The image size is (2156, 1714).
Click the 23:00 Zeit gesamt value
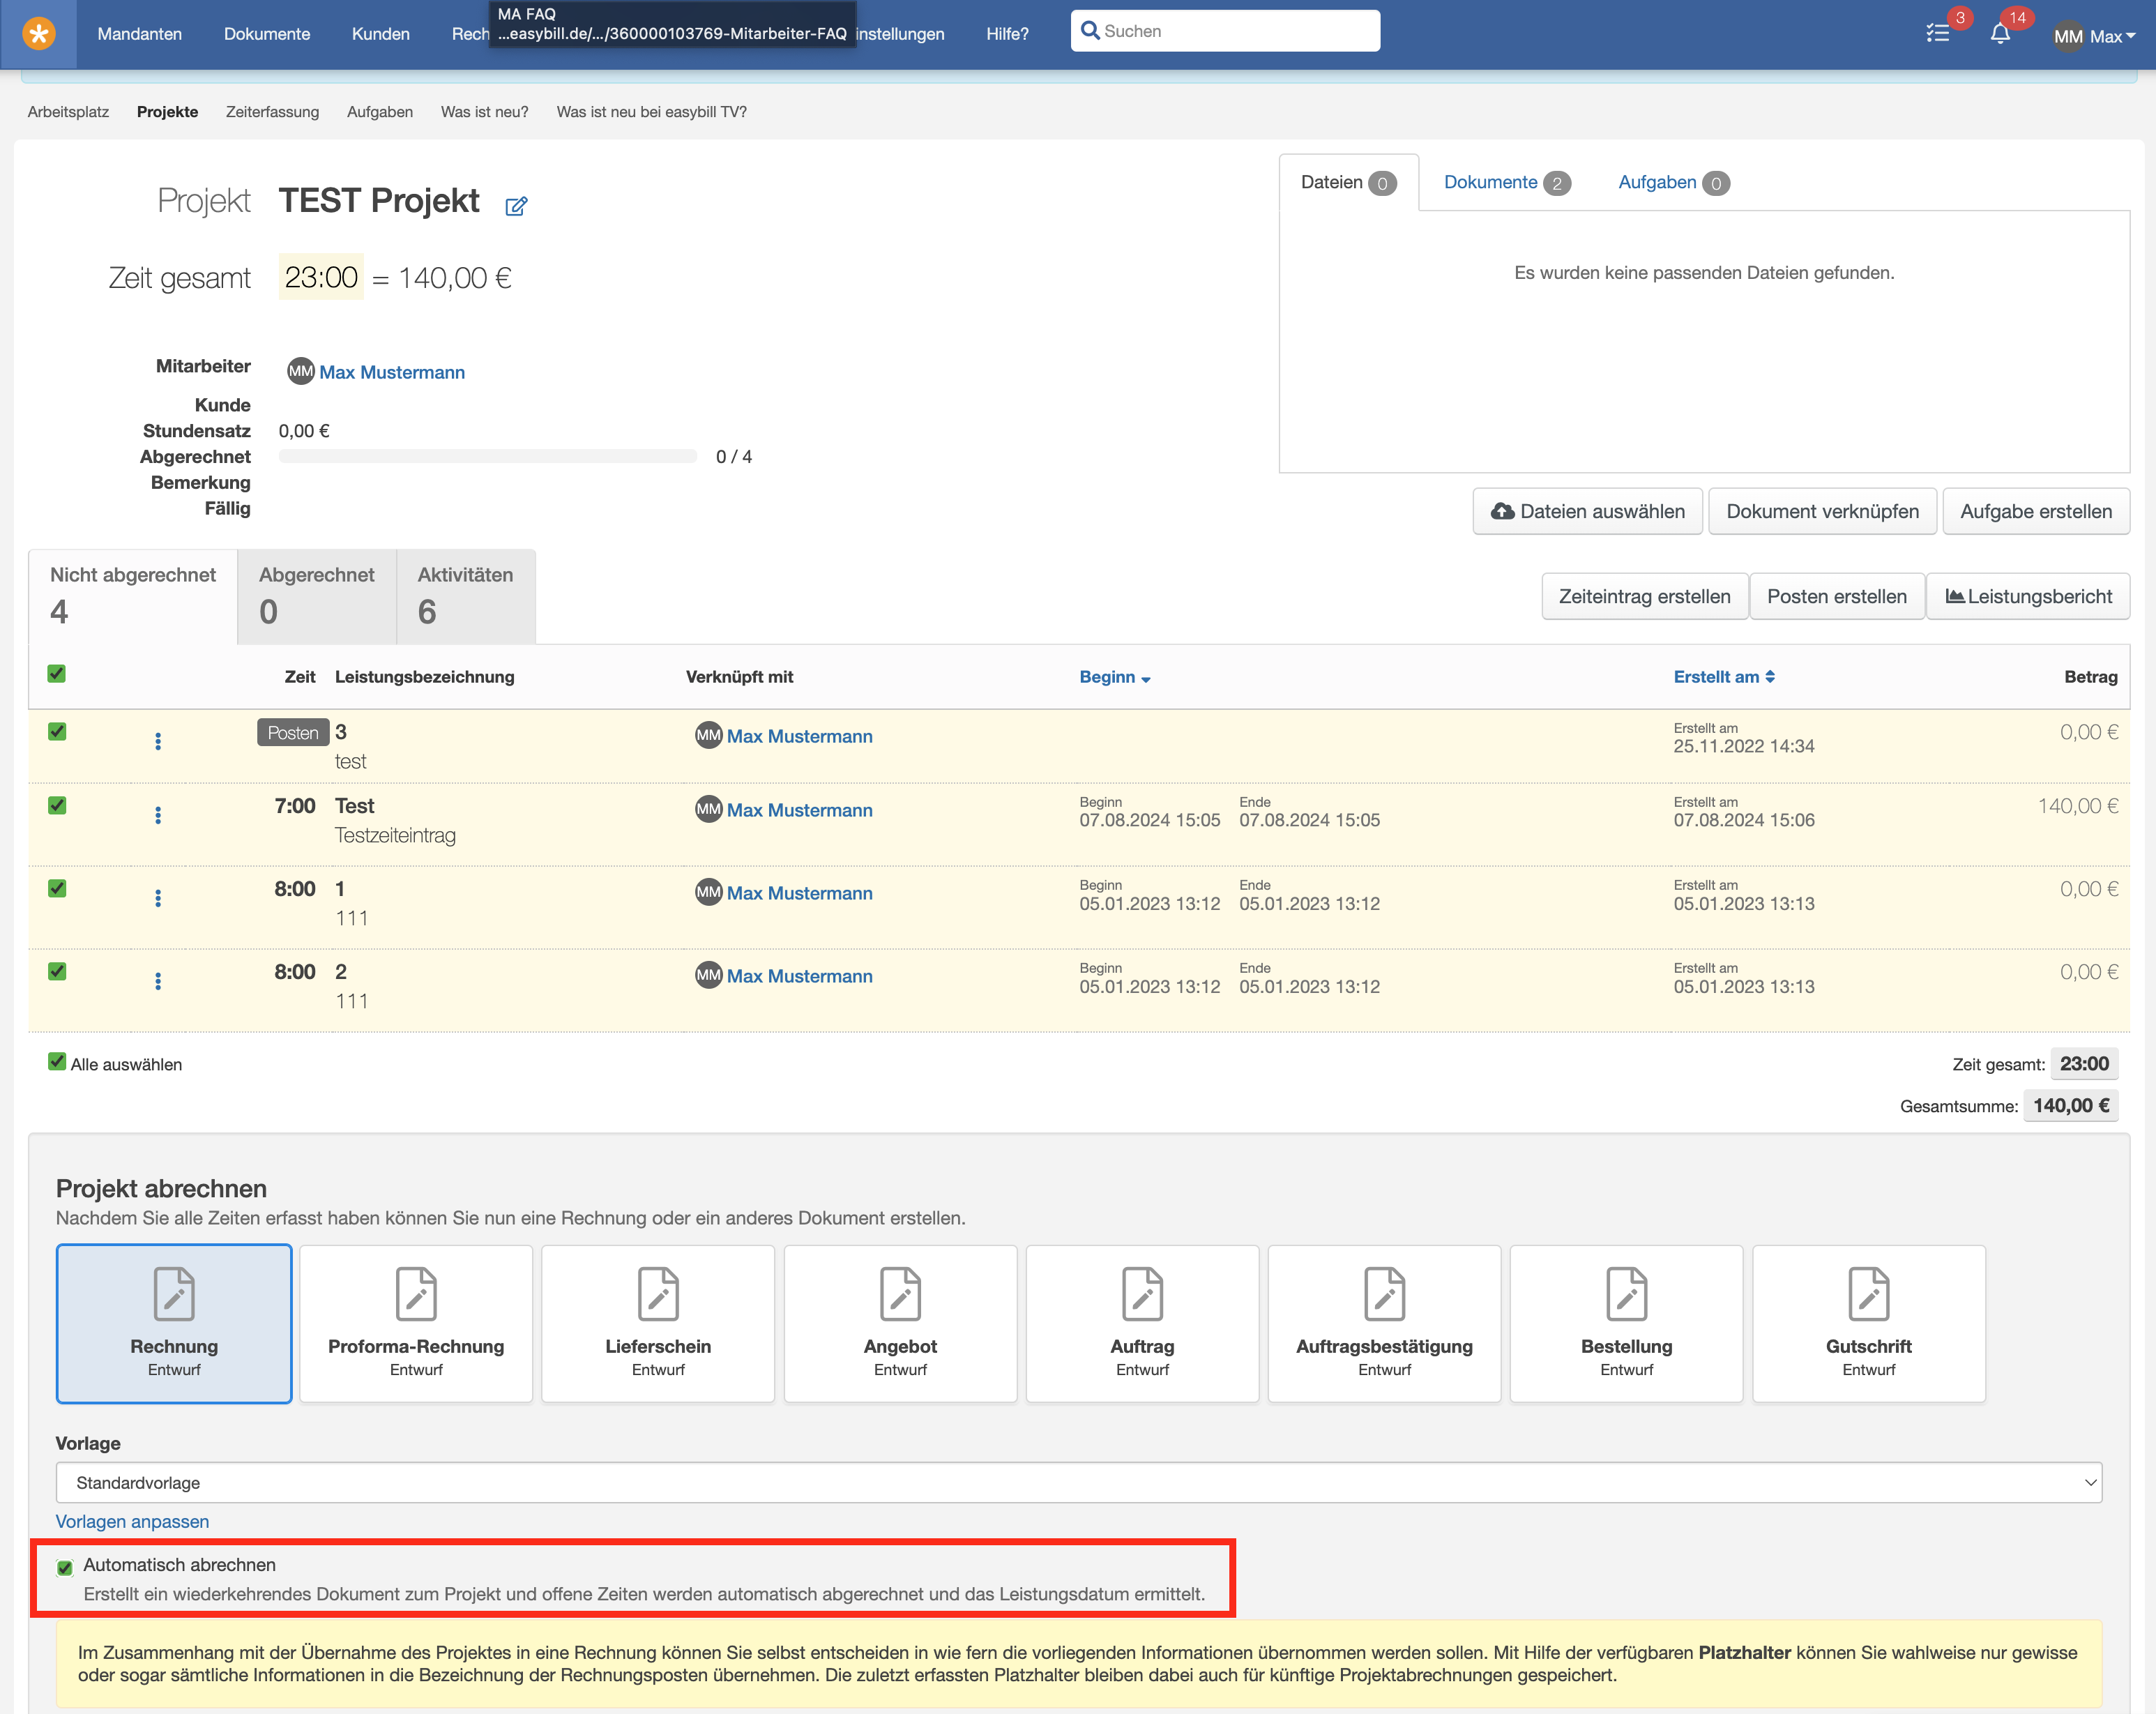[321, 277]
